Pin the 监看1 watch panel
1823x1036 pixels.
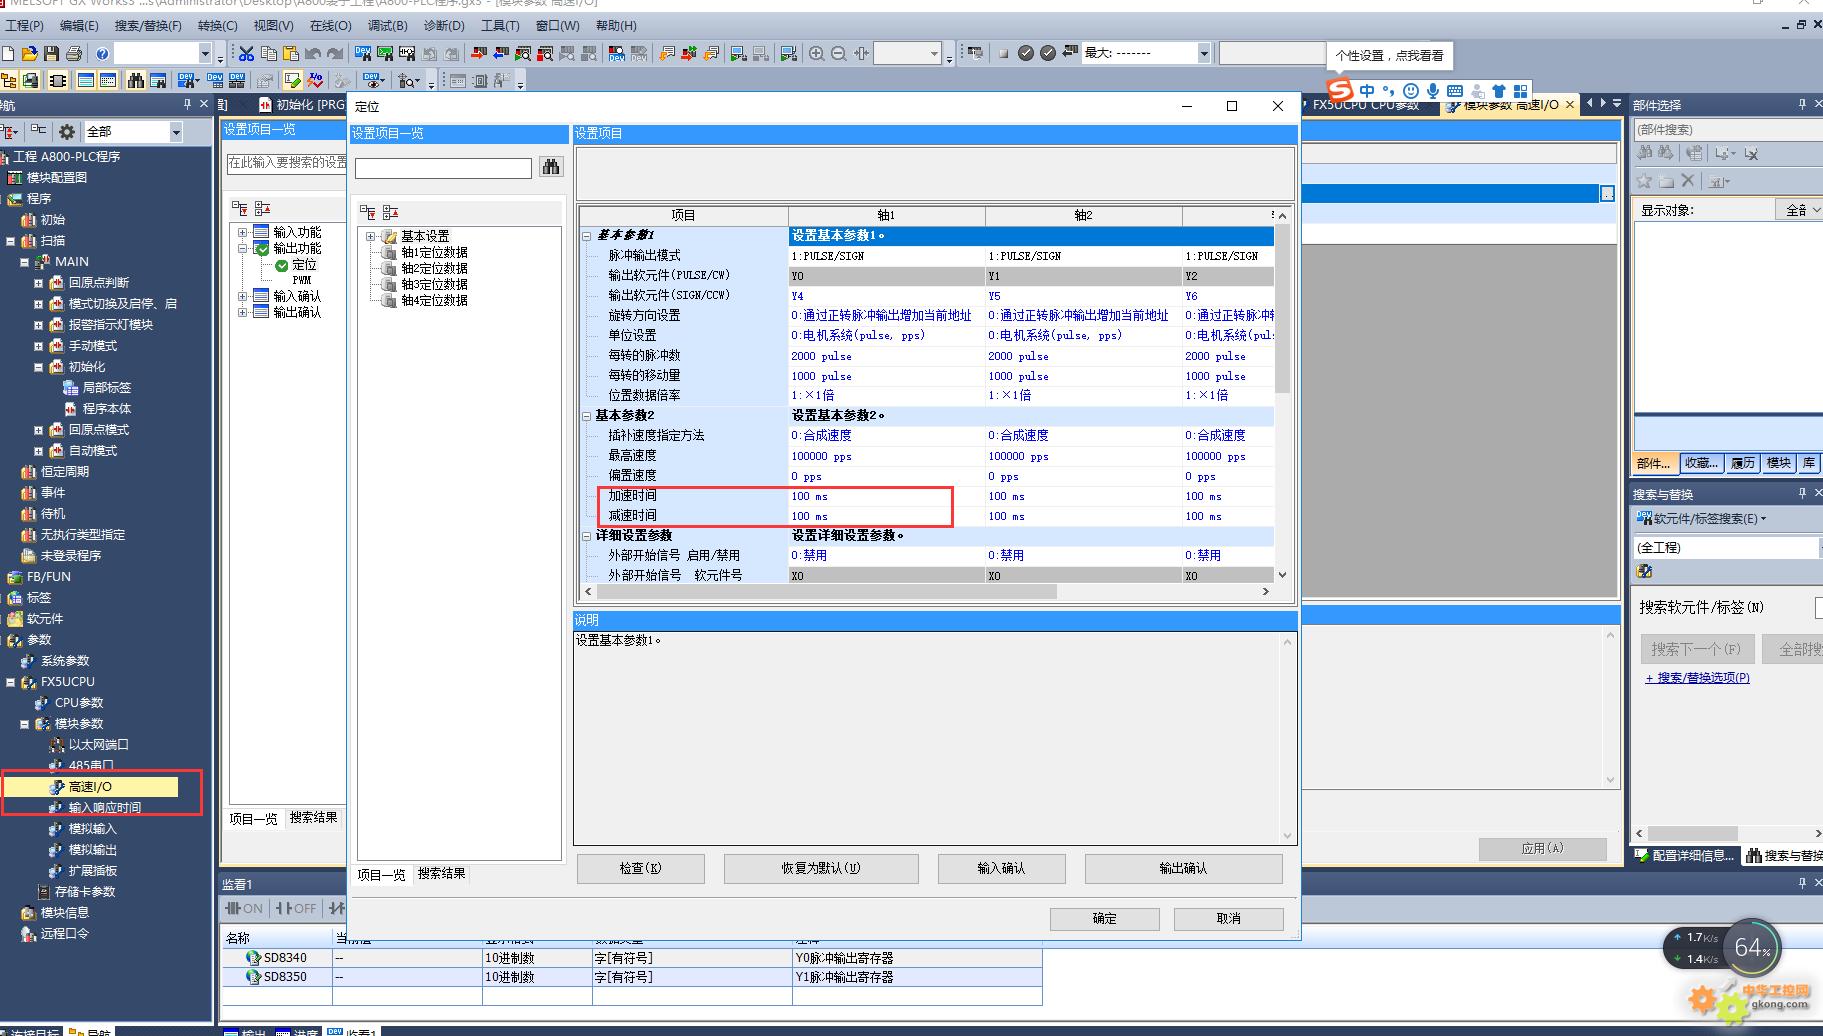pos(1802,883)
